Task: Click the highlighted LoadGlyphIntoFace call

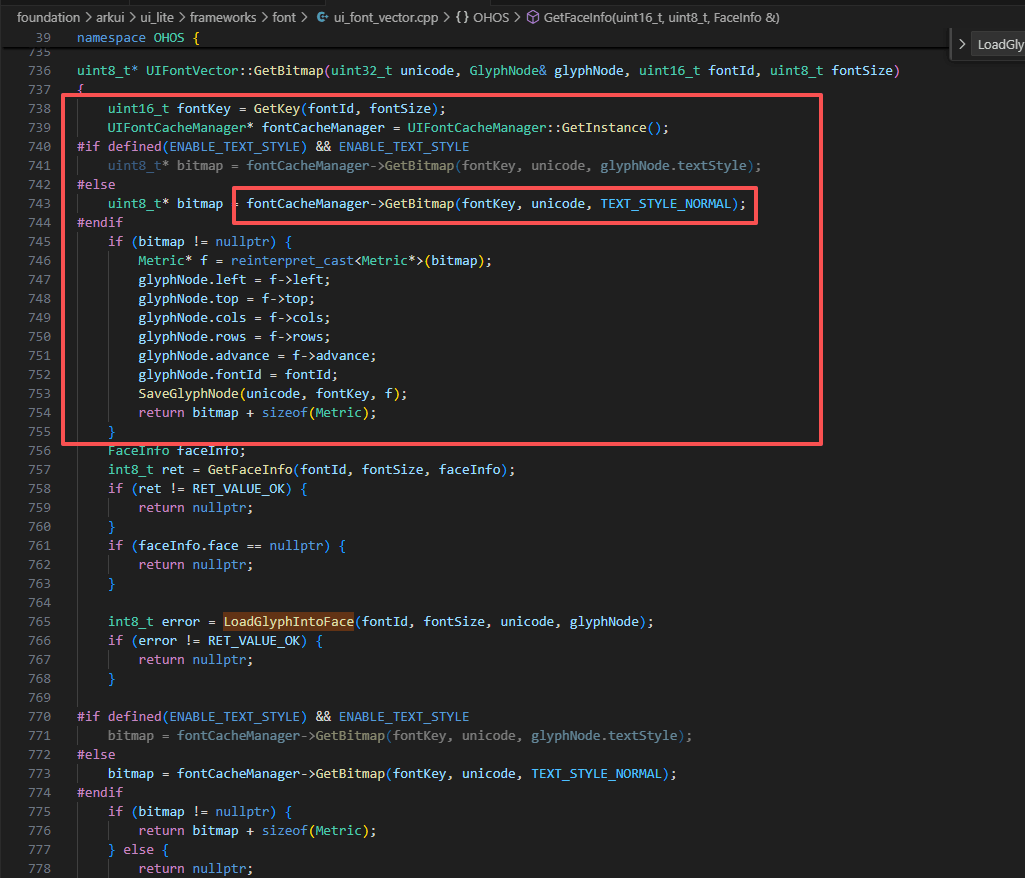Action: 288,621
